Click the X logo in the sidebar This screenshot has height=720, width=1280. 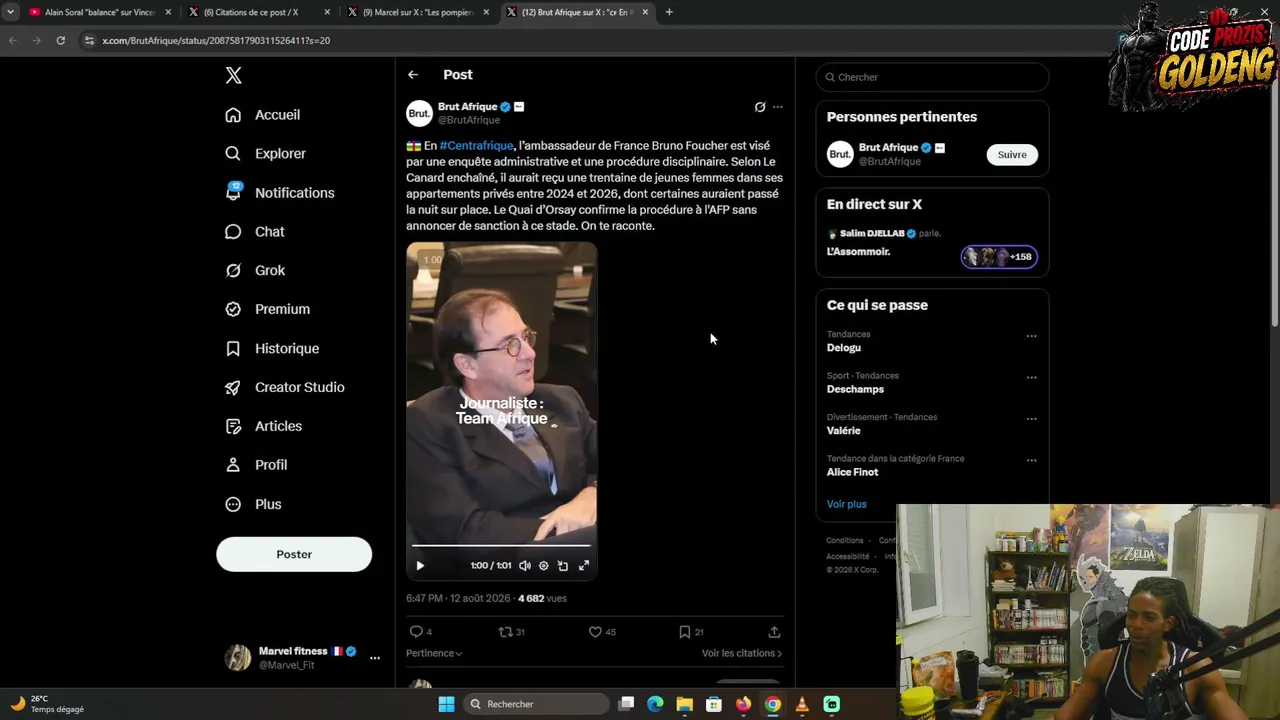pyautogui.click(x=233, y=75)
